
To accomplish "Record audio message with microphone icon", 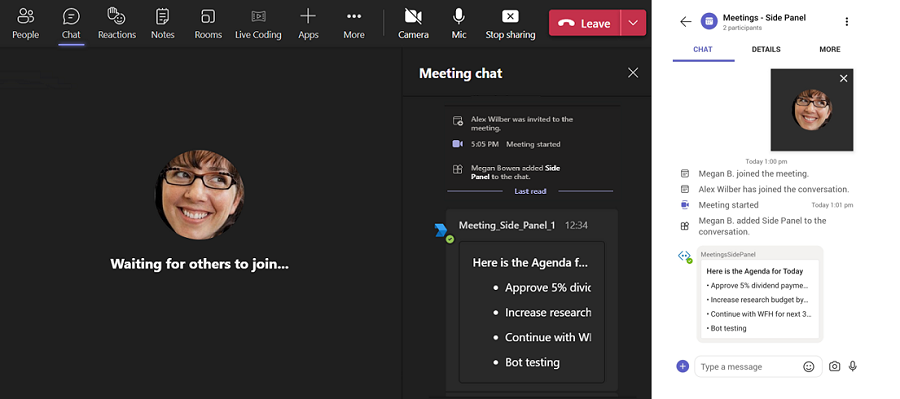I will point(853,366).
